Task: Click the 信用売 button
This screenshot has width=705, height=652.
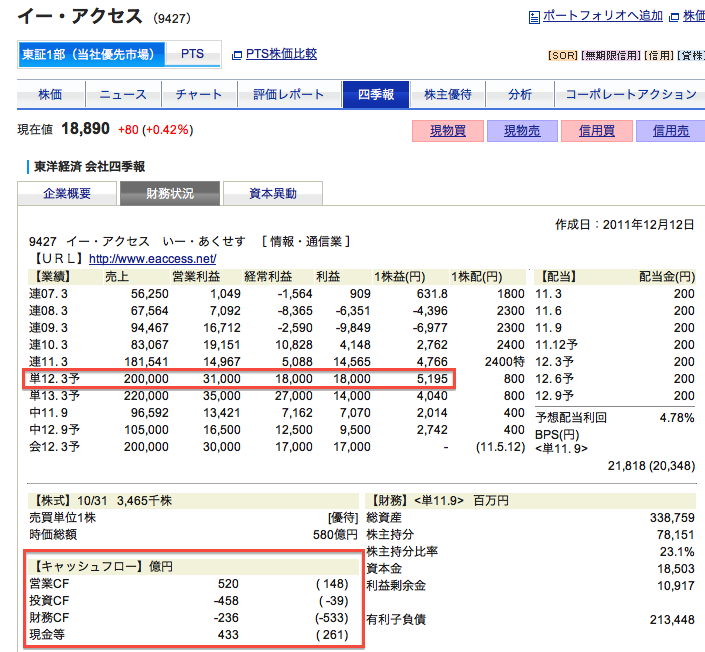Action: [671, 131]
